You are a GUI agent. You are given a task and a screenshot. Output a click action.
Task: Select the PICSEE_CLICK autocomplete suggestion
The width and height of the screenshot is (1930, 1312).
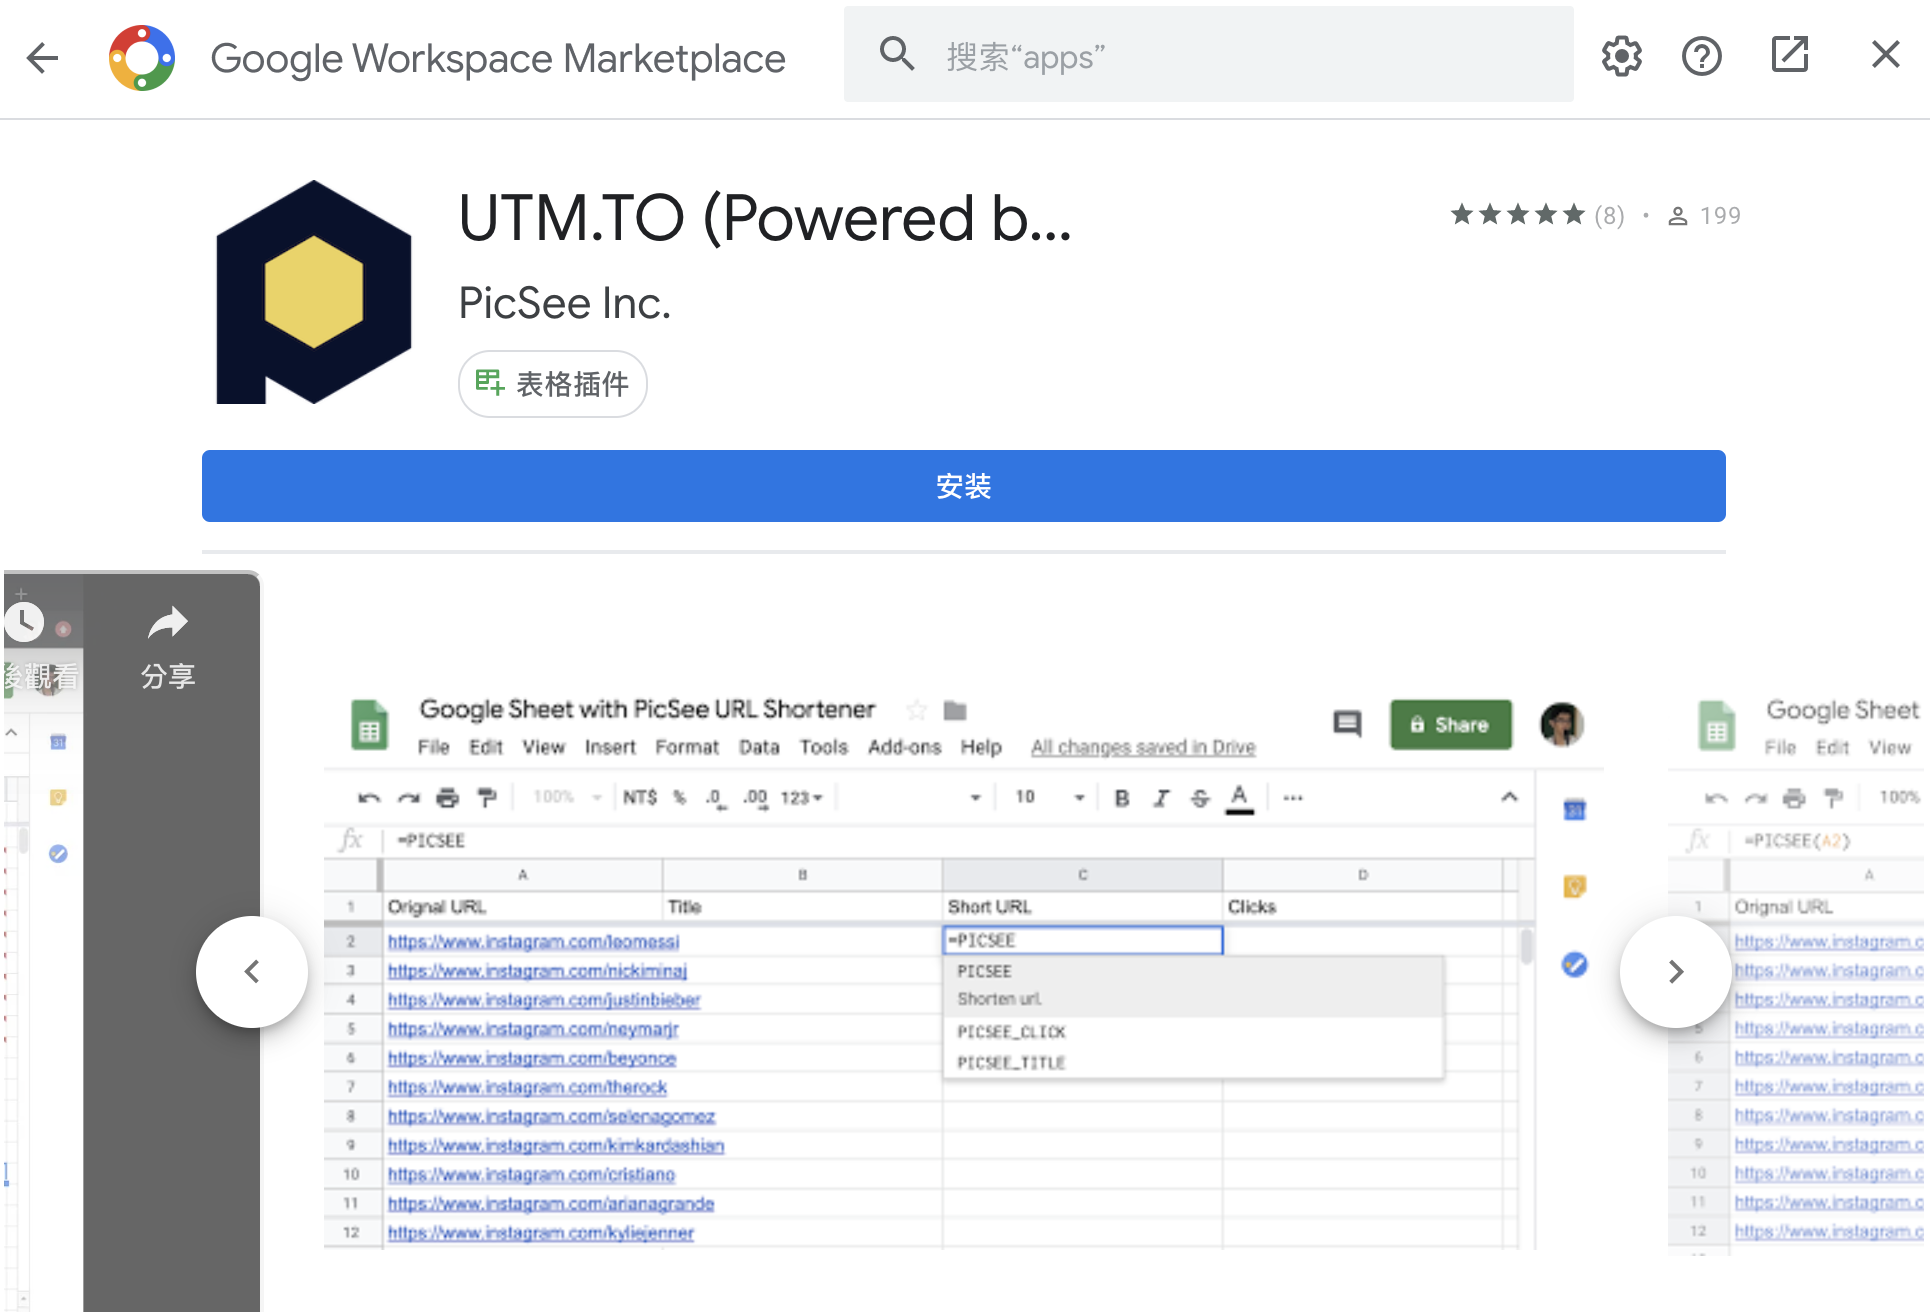pyautogui.click(x=1193, y=1032)
